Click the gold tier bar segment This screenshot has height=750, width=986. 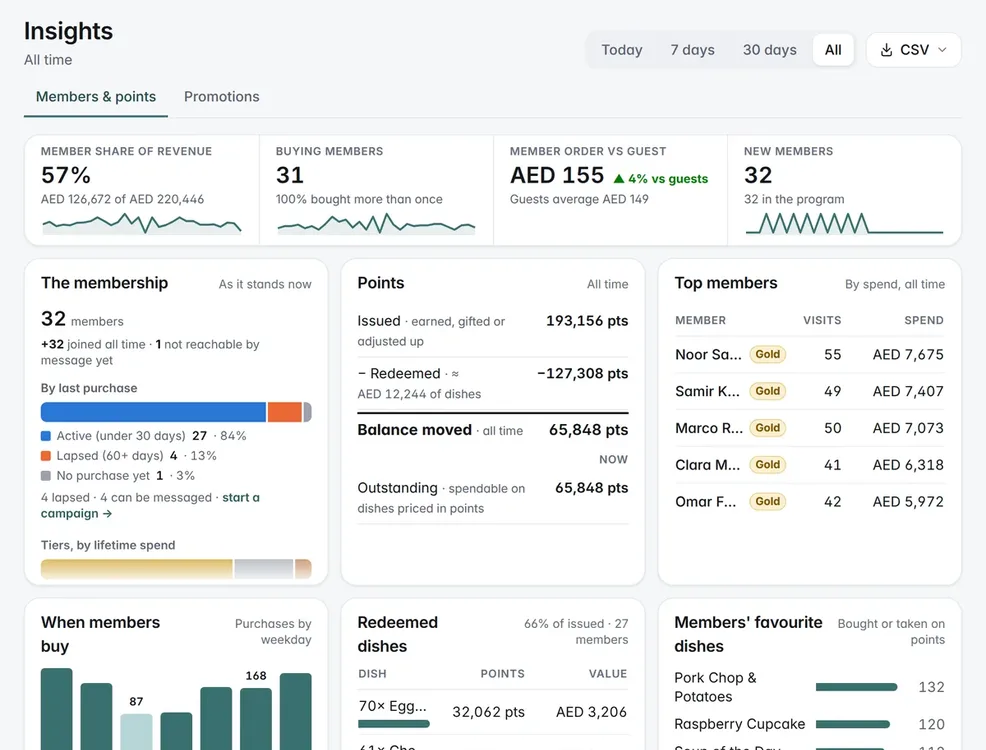[x=136, y=569]
